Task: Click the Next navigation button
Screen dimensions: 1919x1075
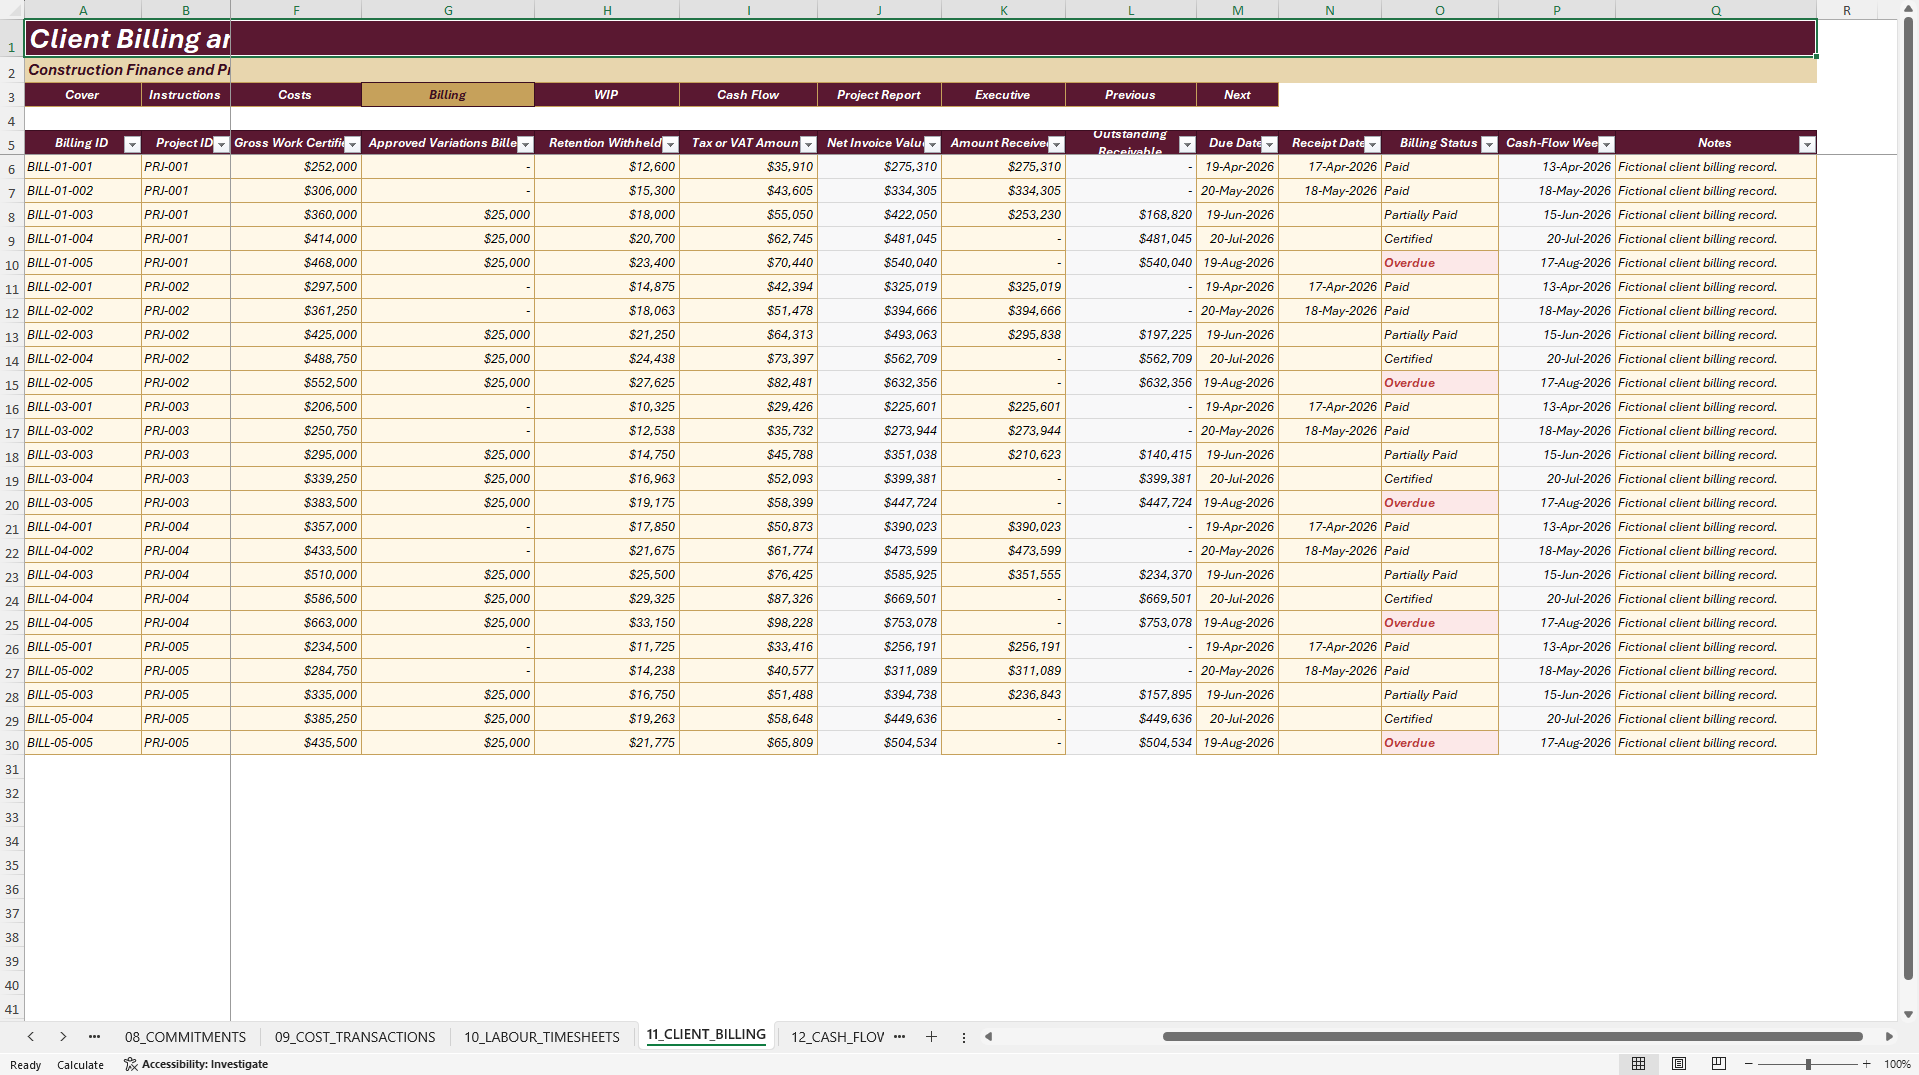Action: click(1237, 95)
